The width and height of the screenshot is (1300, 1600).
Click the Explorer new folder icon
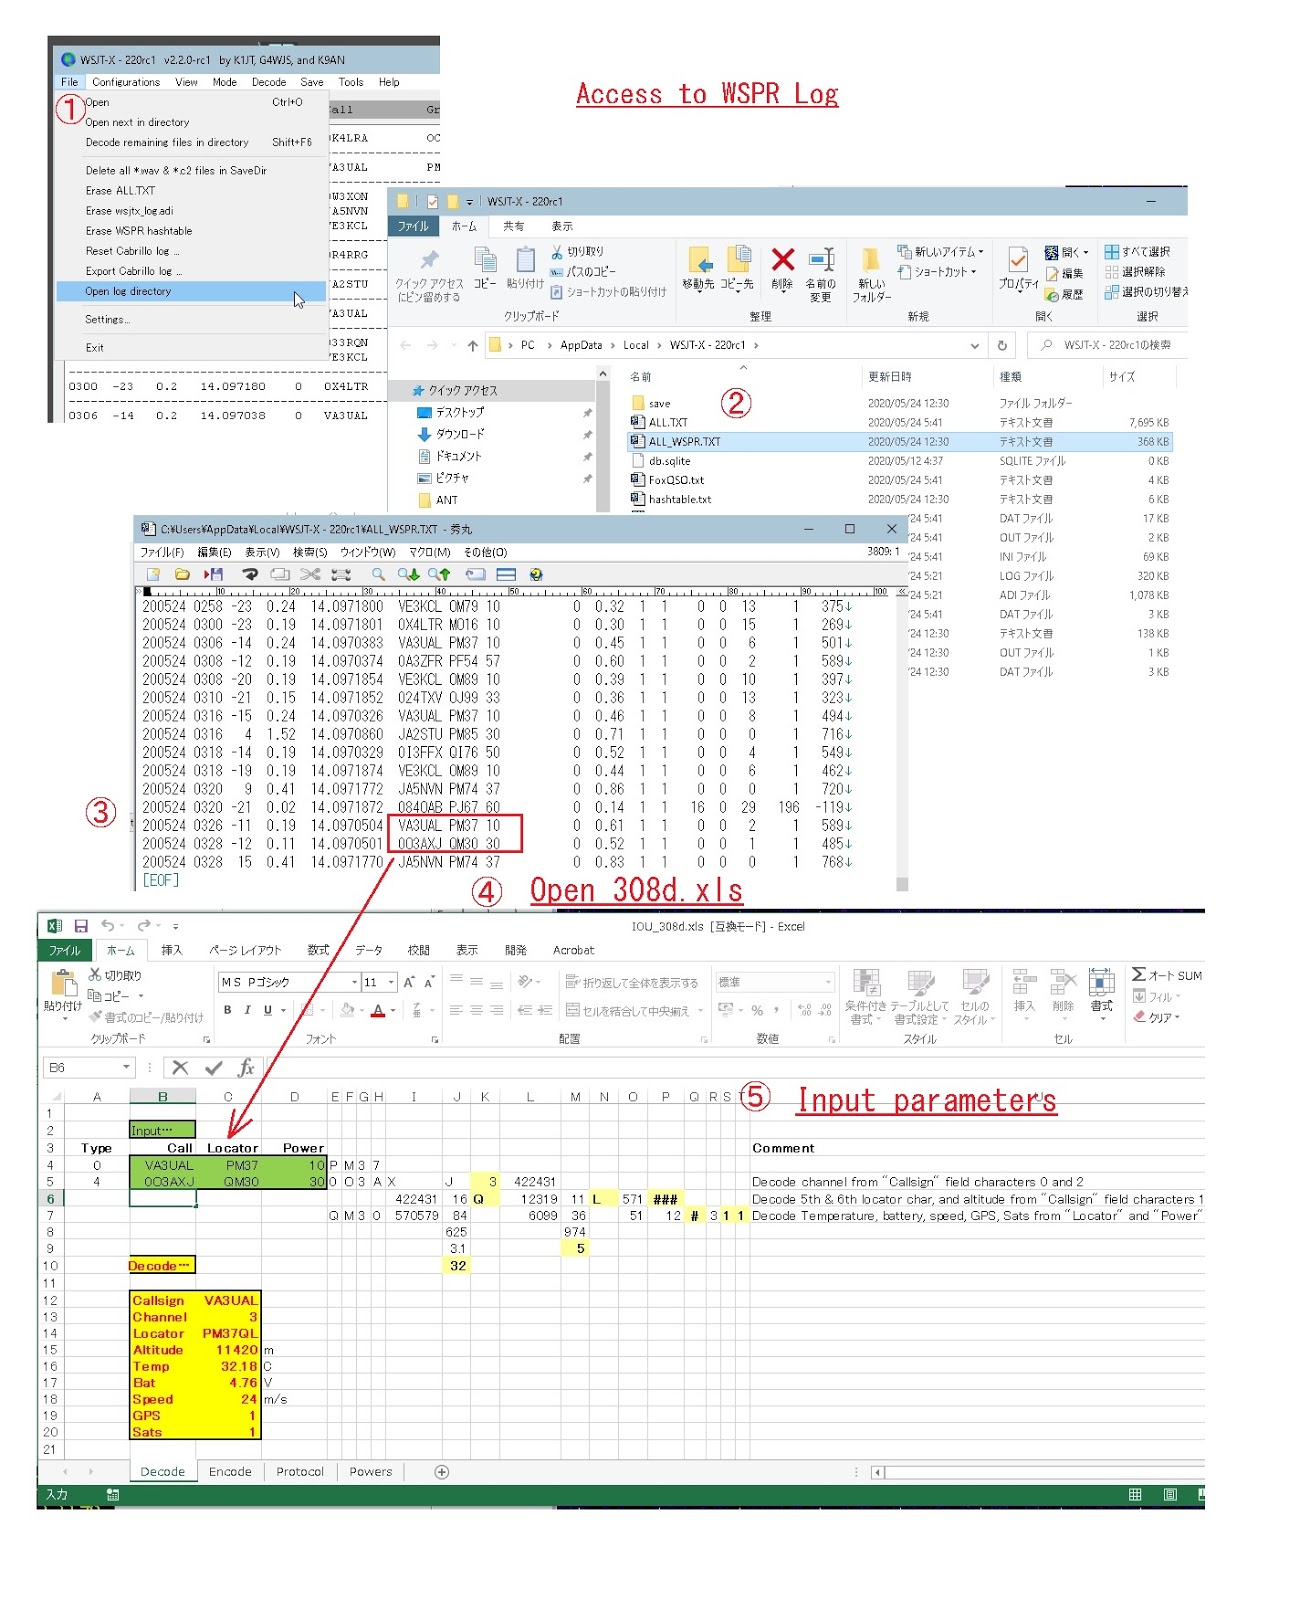coord(870,260)
